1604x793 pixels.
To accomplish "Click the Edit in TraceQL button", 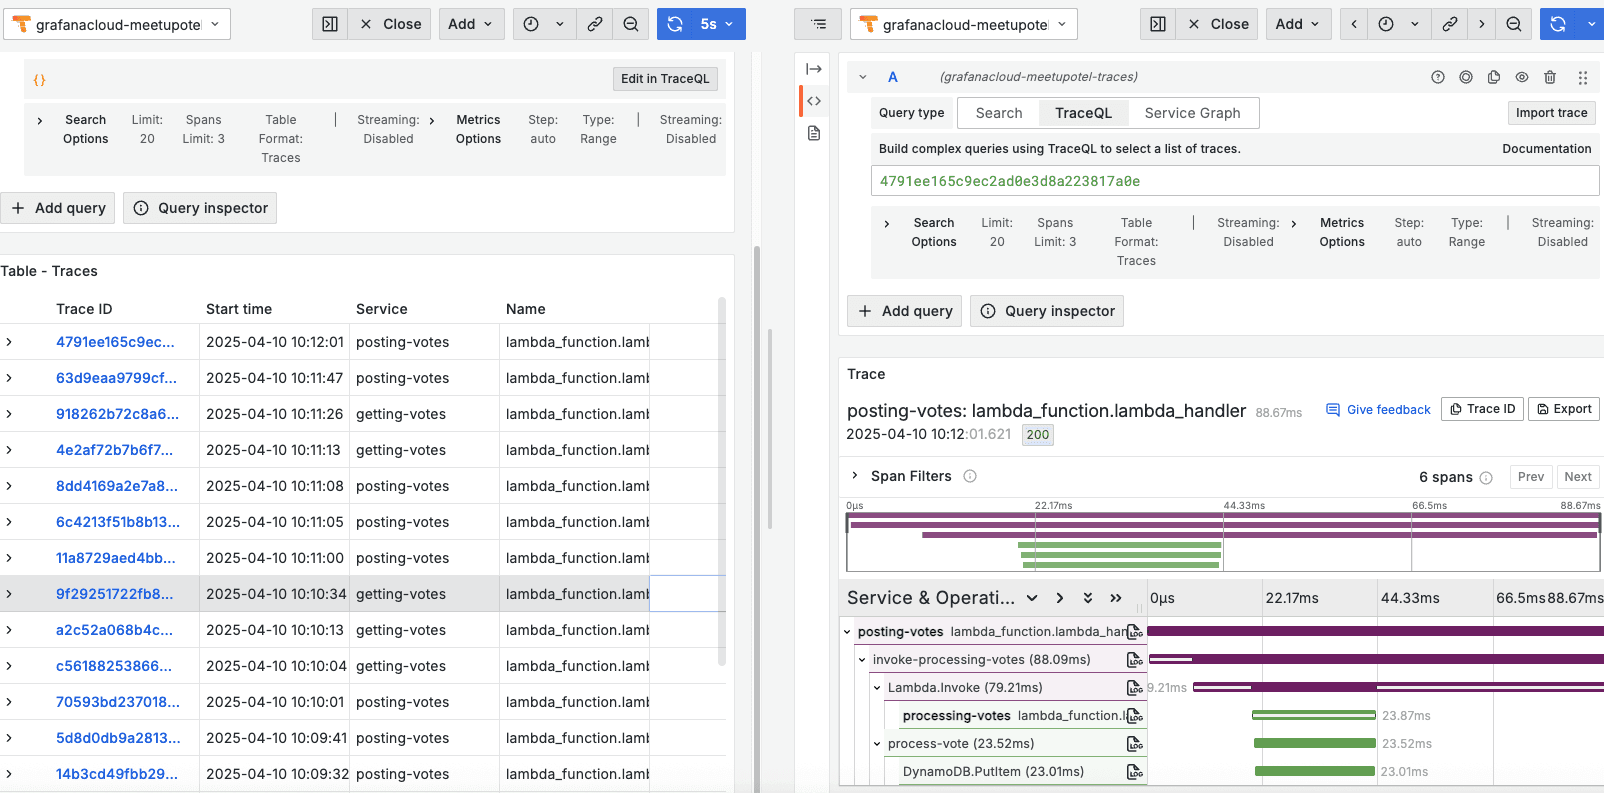I will (664, 79).
